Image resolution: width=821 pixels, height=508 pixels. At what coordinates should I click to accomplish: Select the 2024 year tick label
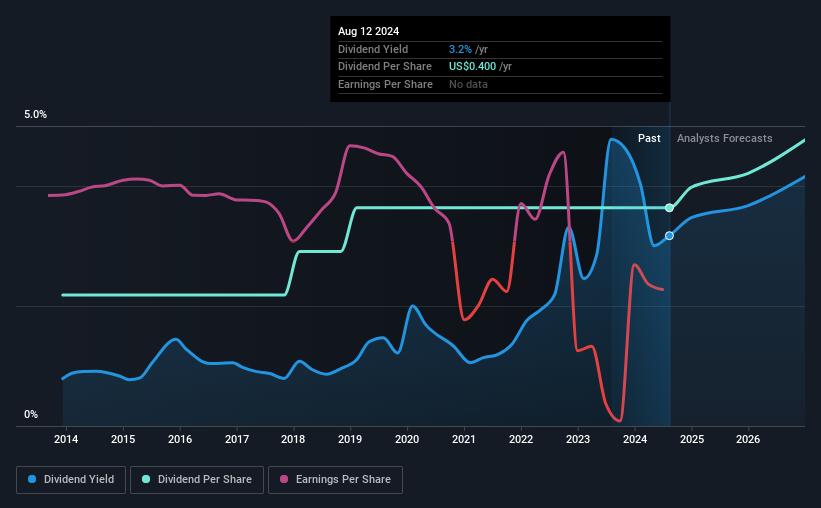(x=635, y=439)
